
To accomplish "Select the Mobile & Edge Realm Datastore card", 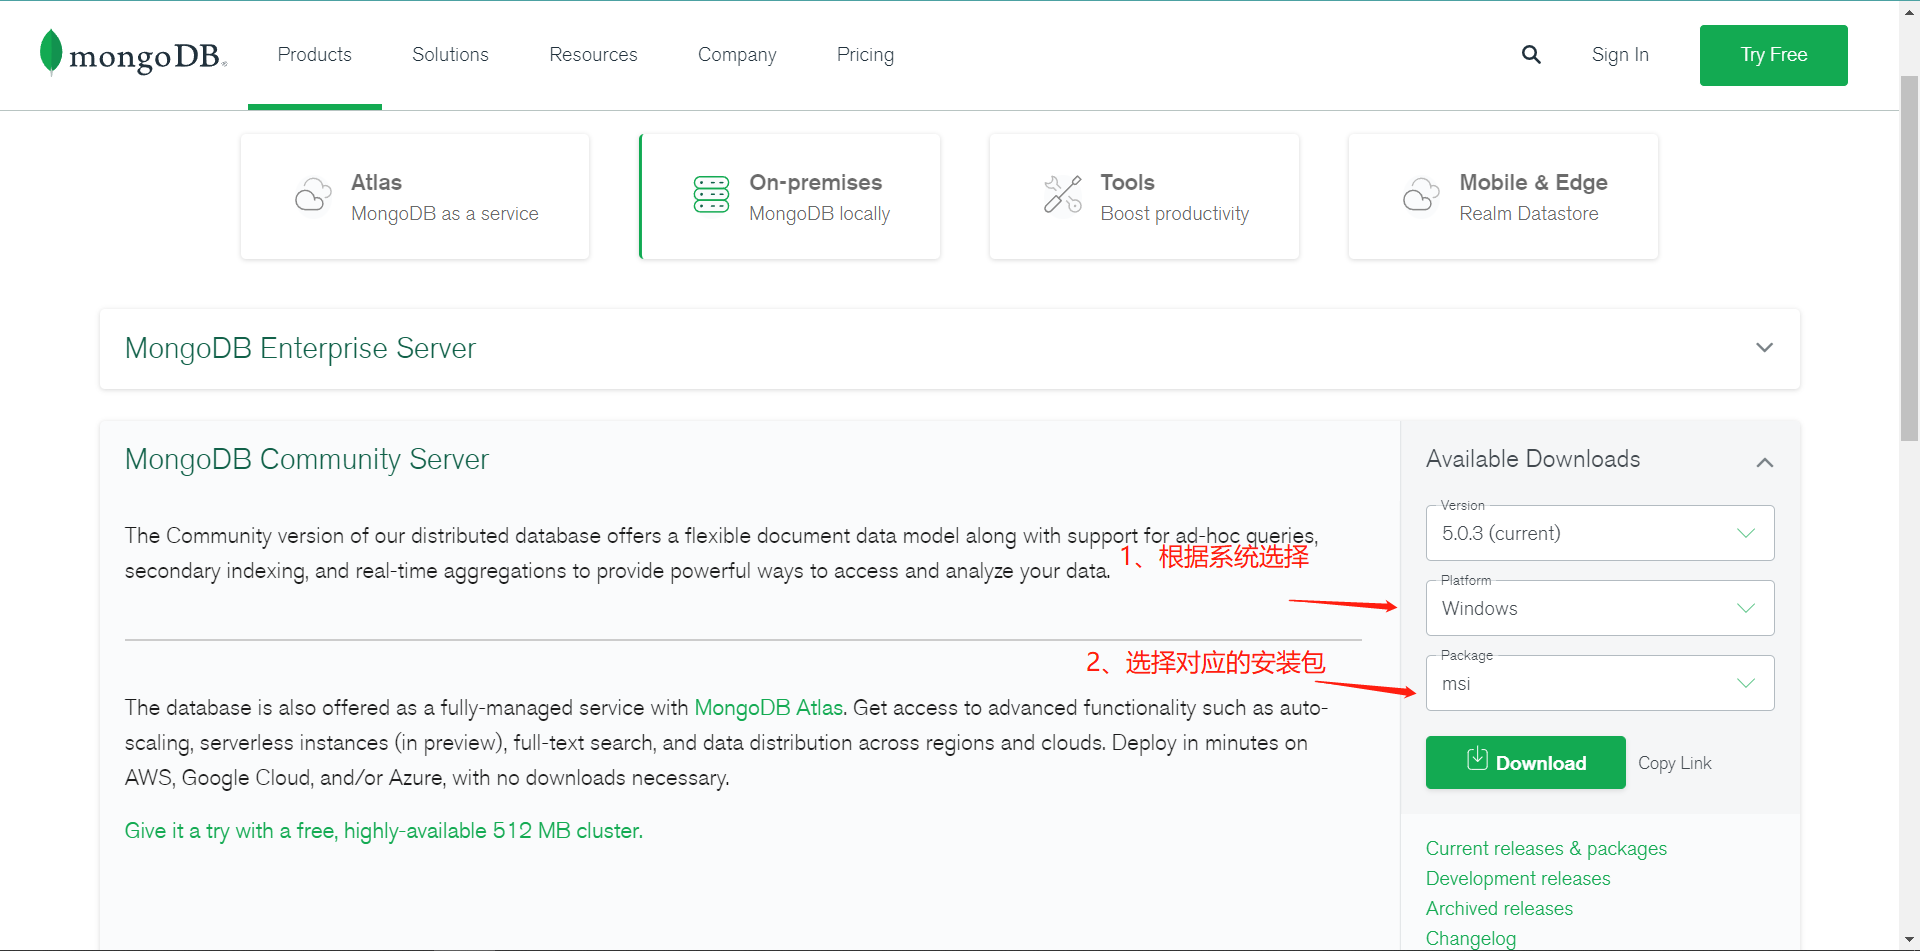I will (x=1503, y=196).
